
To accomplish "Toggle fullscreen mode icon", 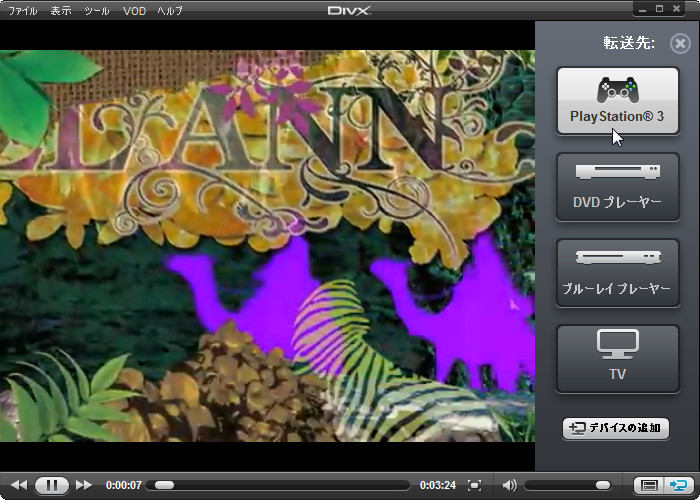I will pos(474,485).
